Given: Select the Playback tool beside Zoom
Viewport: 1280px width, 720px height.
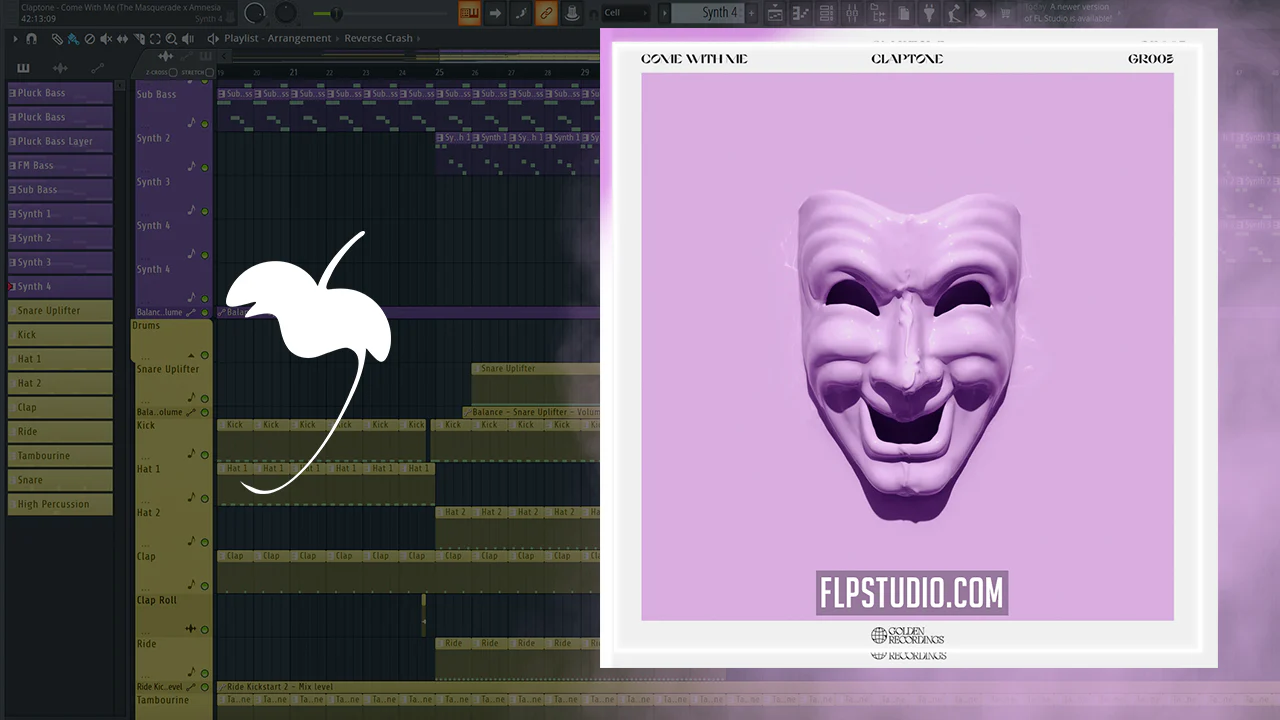Looking at the screenshot, I should (188, 39).
